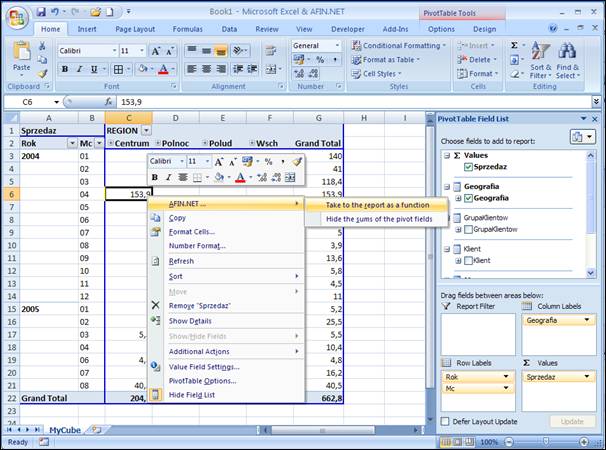This screenshot has height=450, width=606.
Task: Click the Format cells button in Cells group
Action: click(478, 73)
